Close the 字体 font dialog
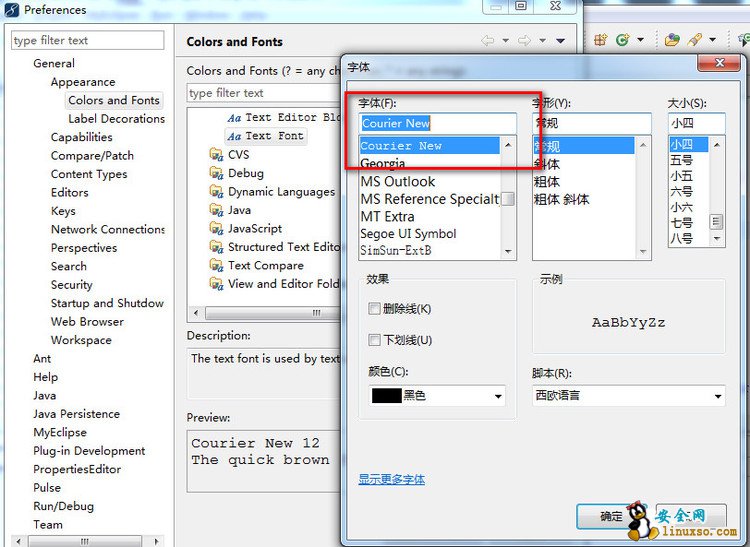 tap(719, 63)
